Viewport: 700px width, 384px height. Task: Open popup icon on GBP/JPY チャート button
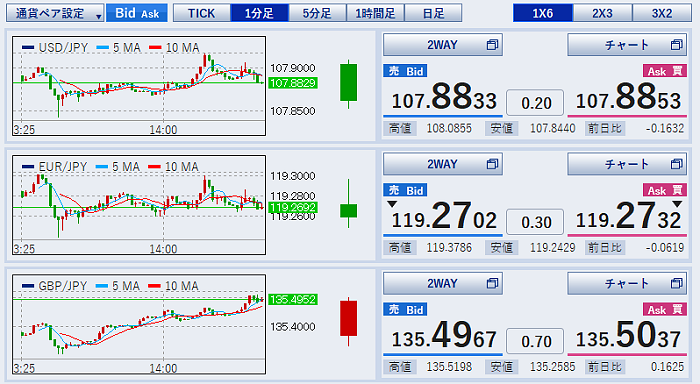click(676, 283)
